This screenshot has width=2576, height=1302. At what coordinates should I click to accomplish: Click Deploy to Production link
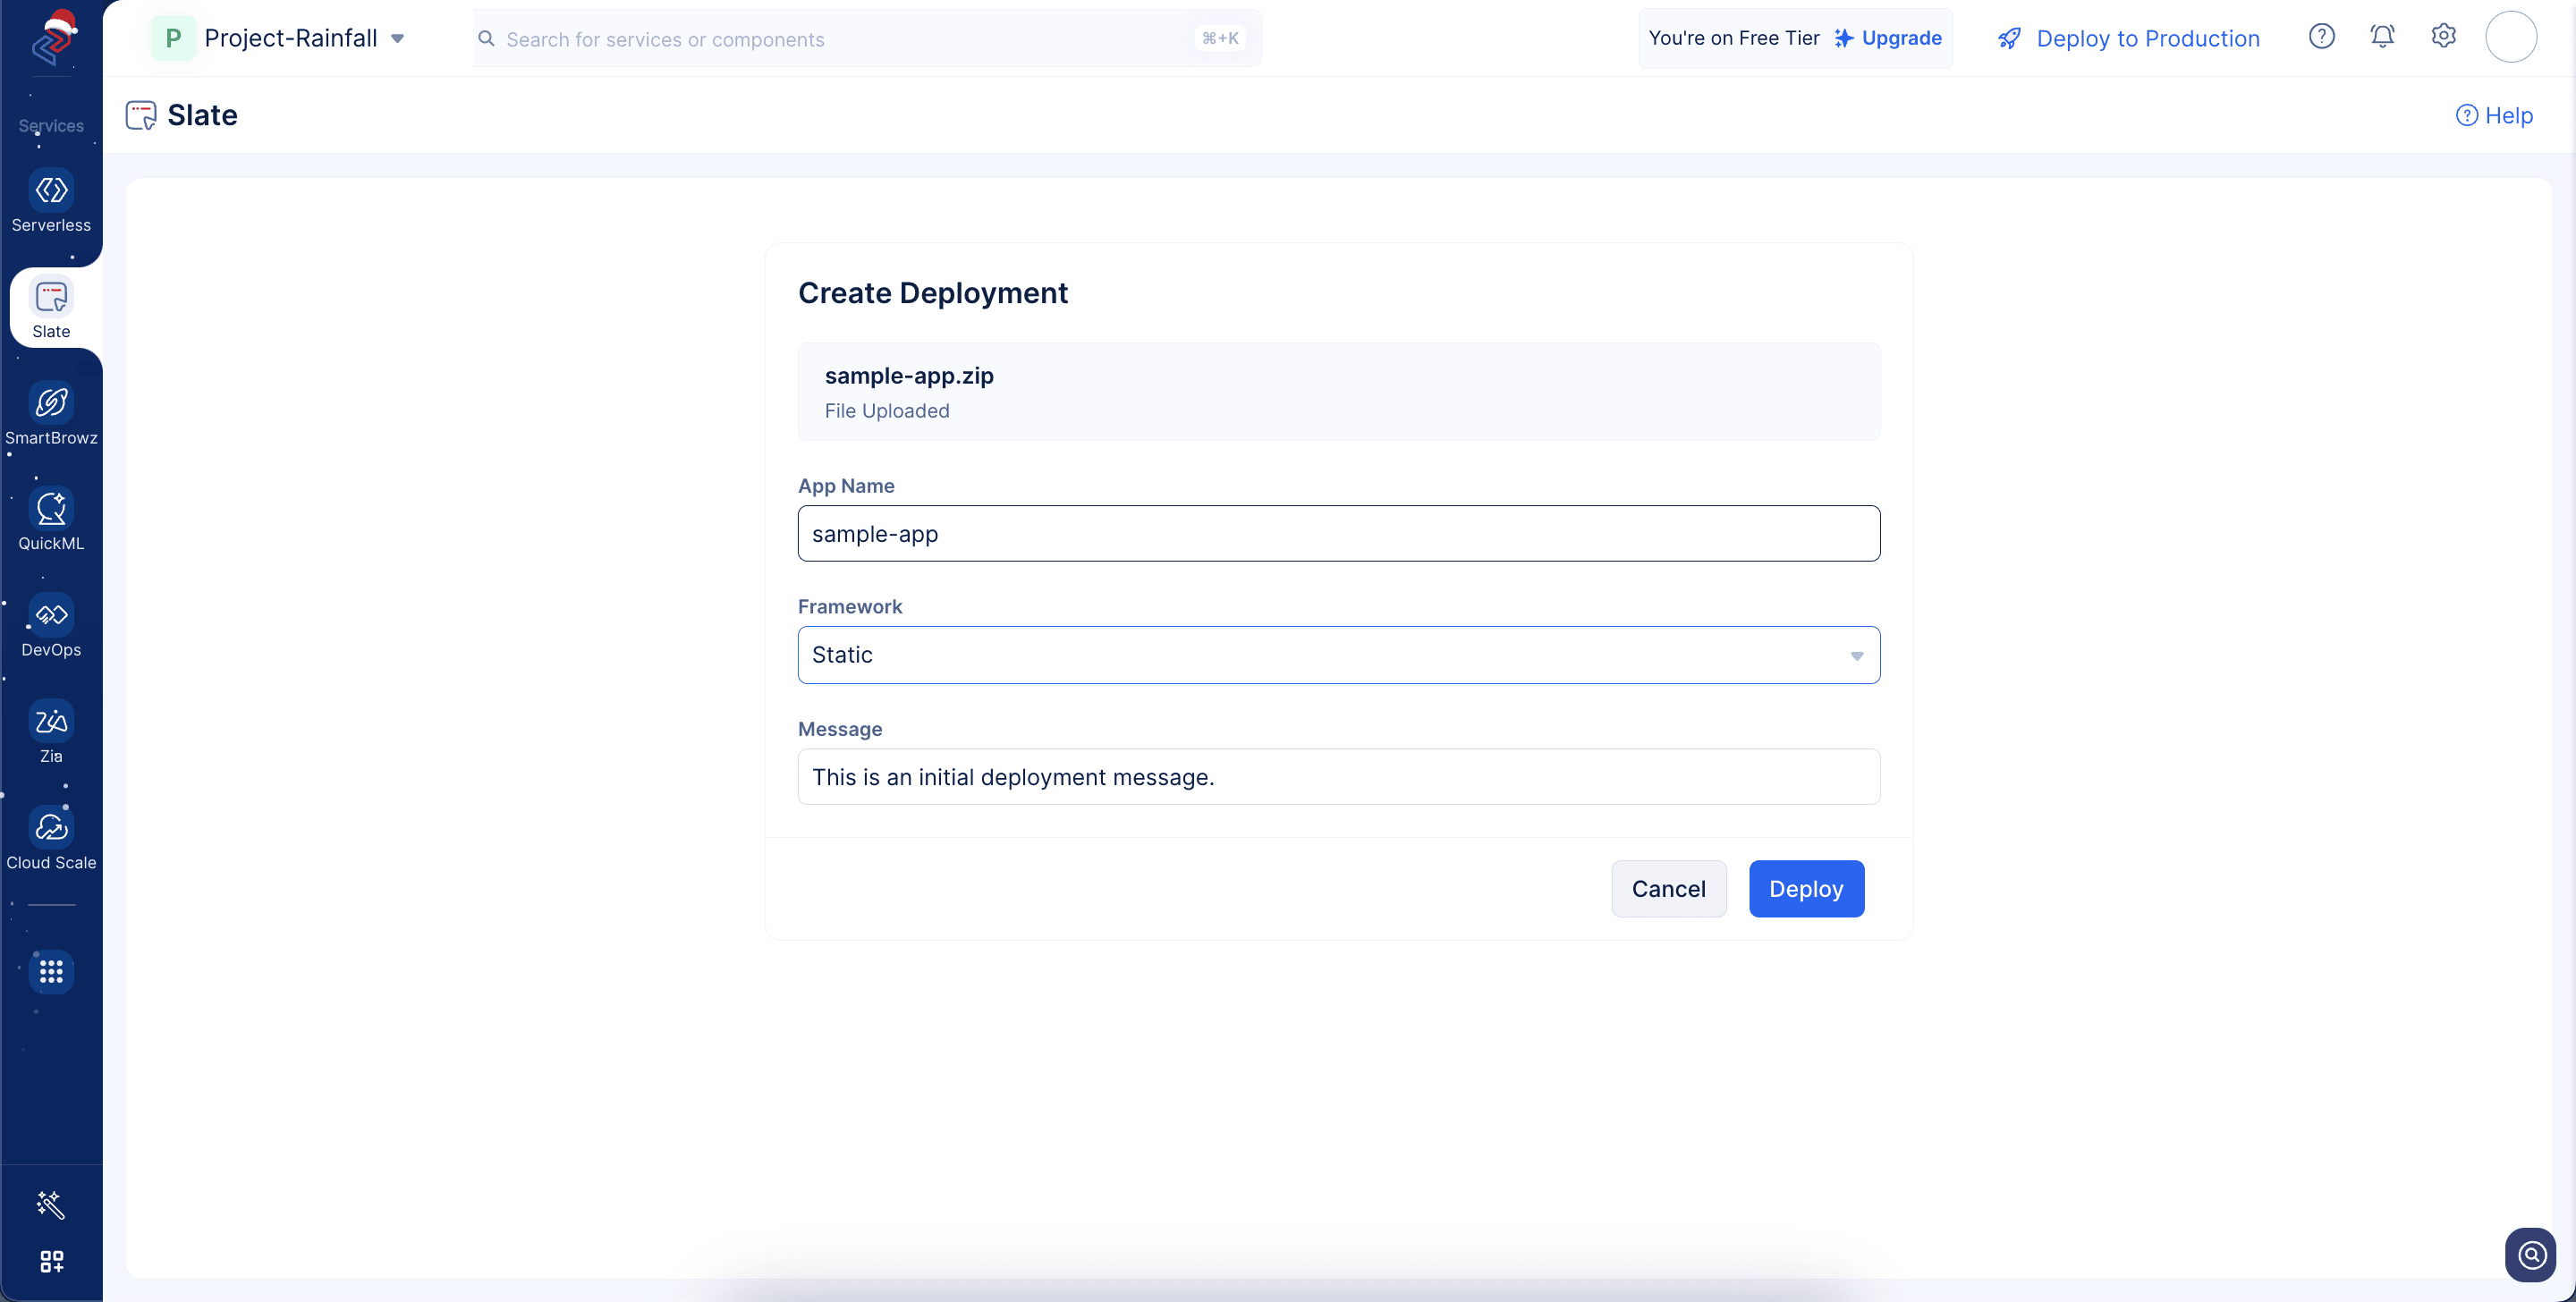pos(2148,39)
